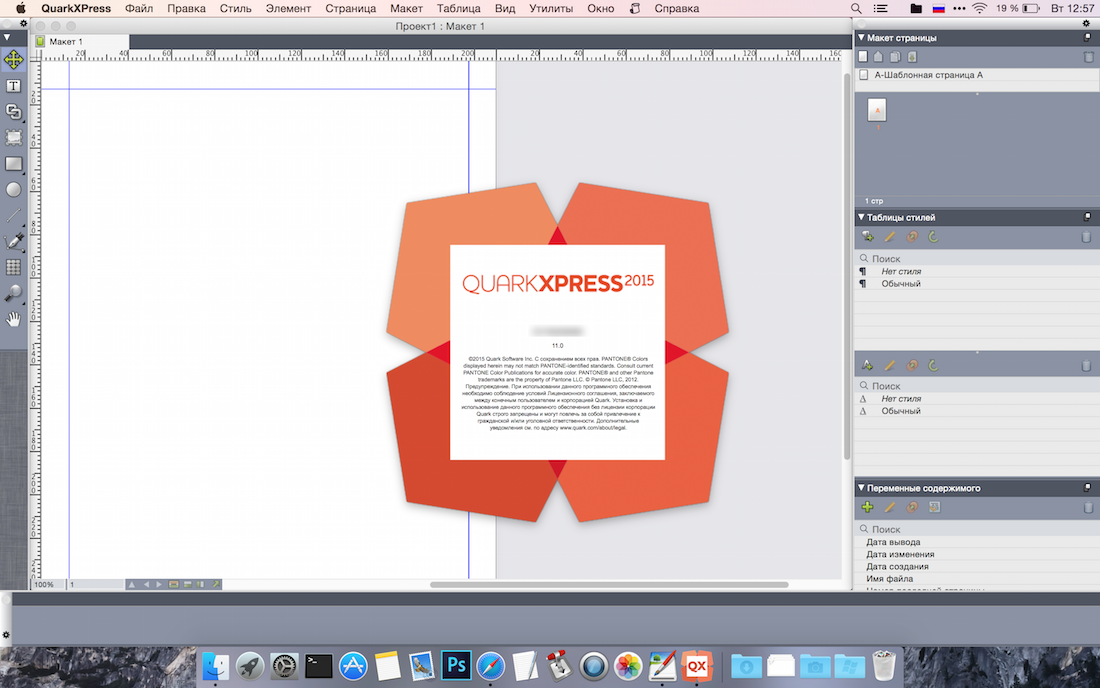The image size is (1100, 688).
Task: Duplicate the master page in Page Layout
Action: click(x=895, y=57)
